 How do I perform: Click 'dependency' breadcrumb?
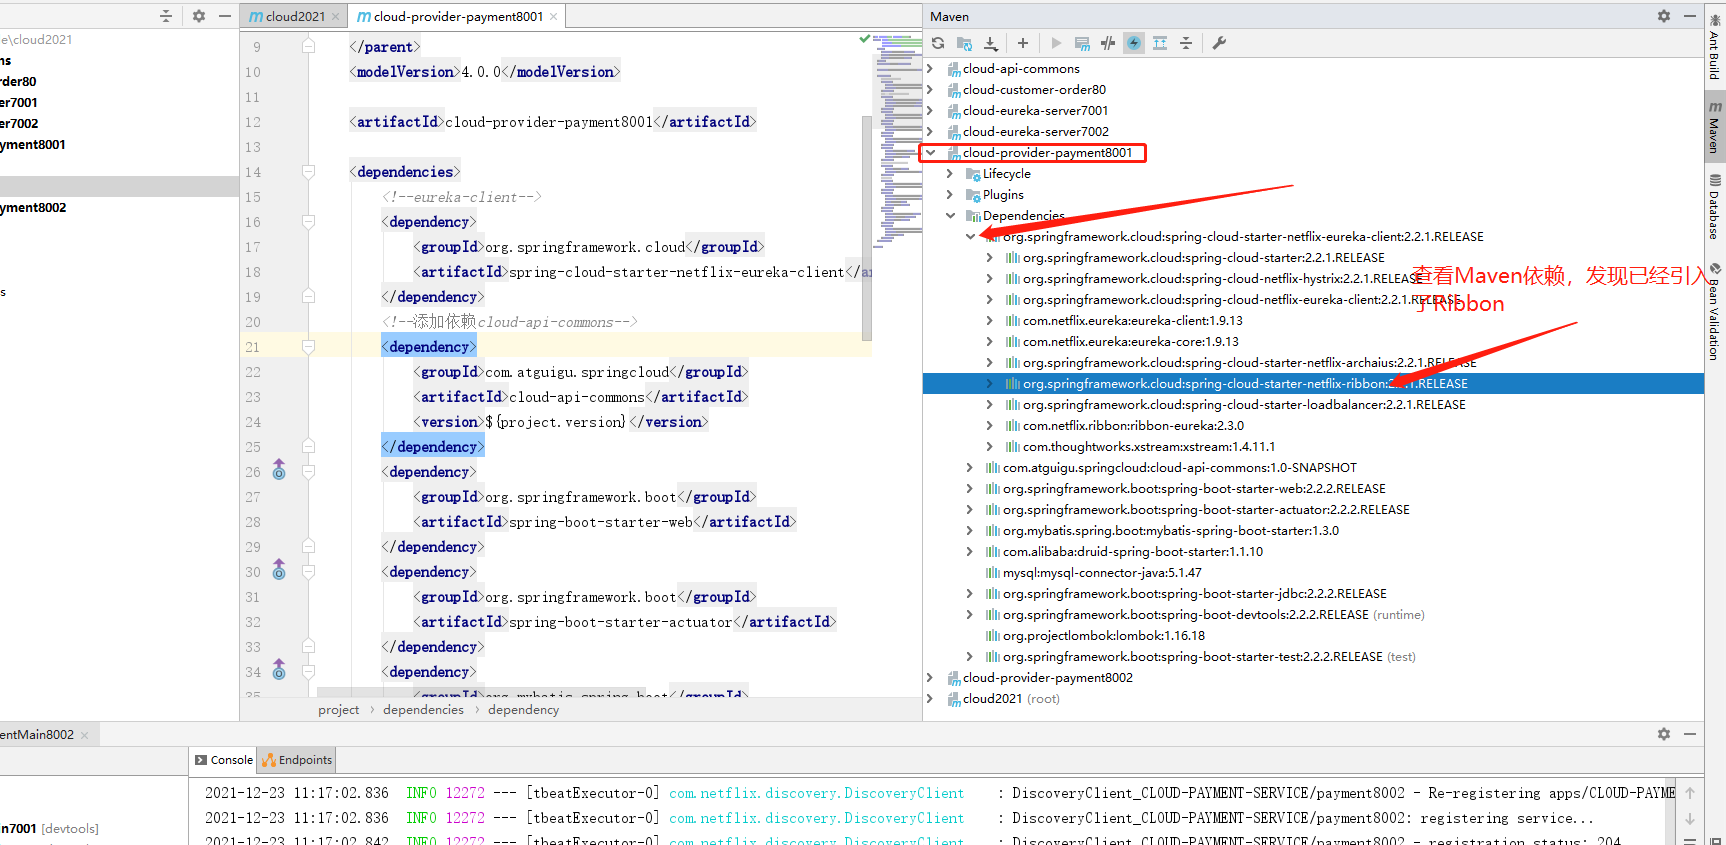pyautogui.click(x=523, y=710)
